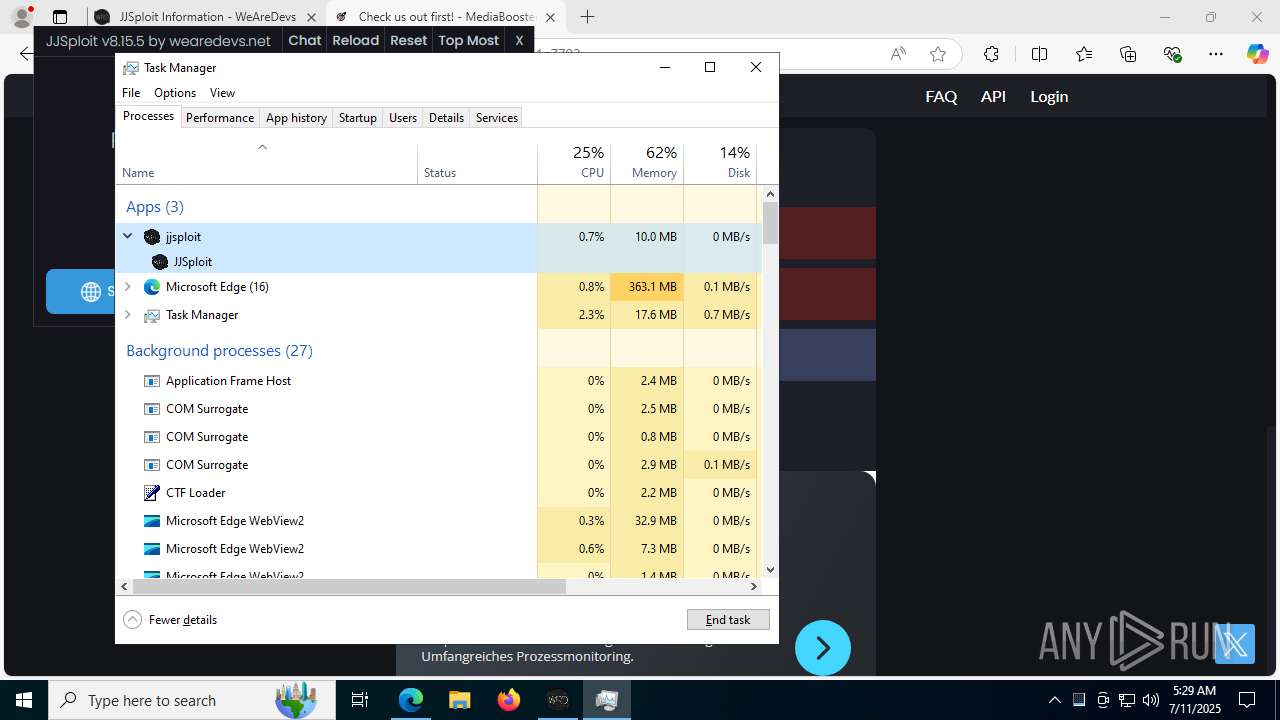Click the Edge profile avatar icon
This screenshot has height=720, width=1280.
(22, 17)
